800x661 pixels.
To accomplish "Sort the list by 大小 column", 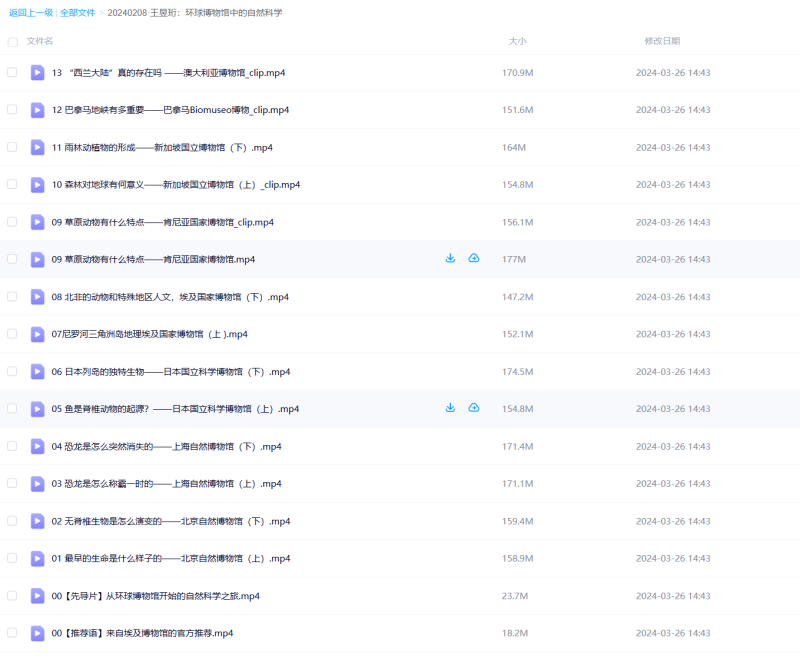I will tap(517, 41).
